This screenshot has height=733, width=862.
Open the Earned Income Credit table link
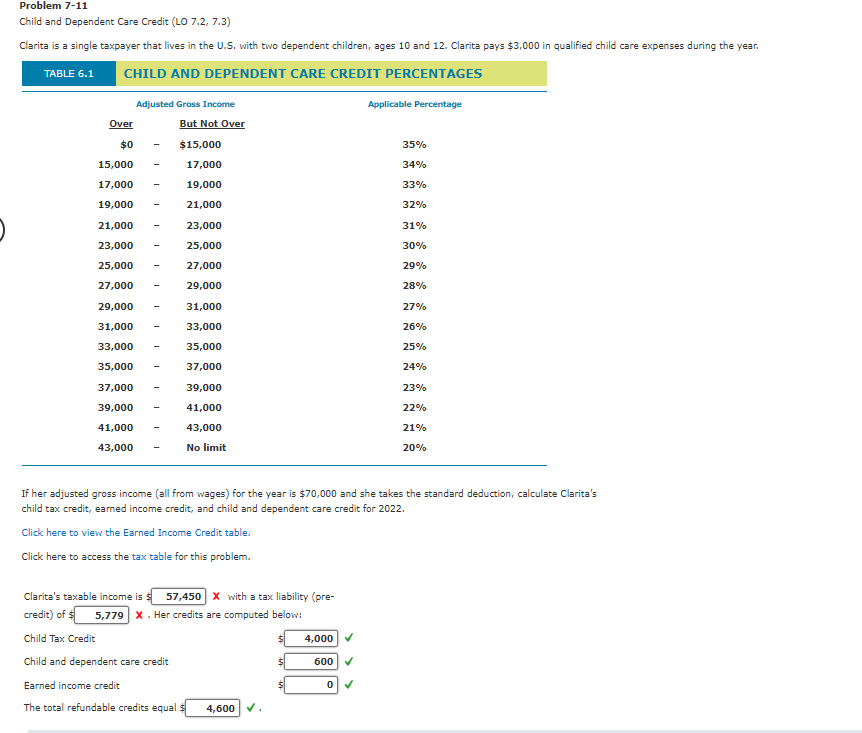click(x=136, y=532)
